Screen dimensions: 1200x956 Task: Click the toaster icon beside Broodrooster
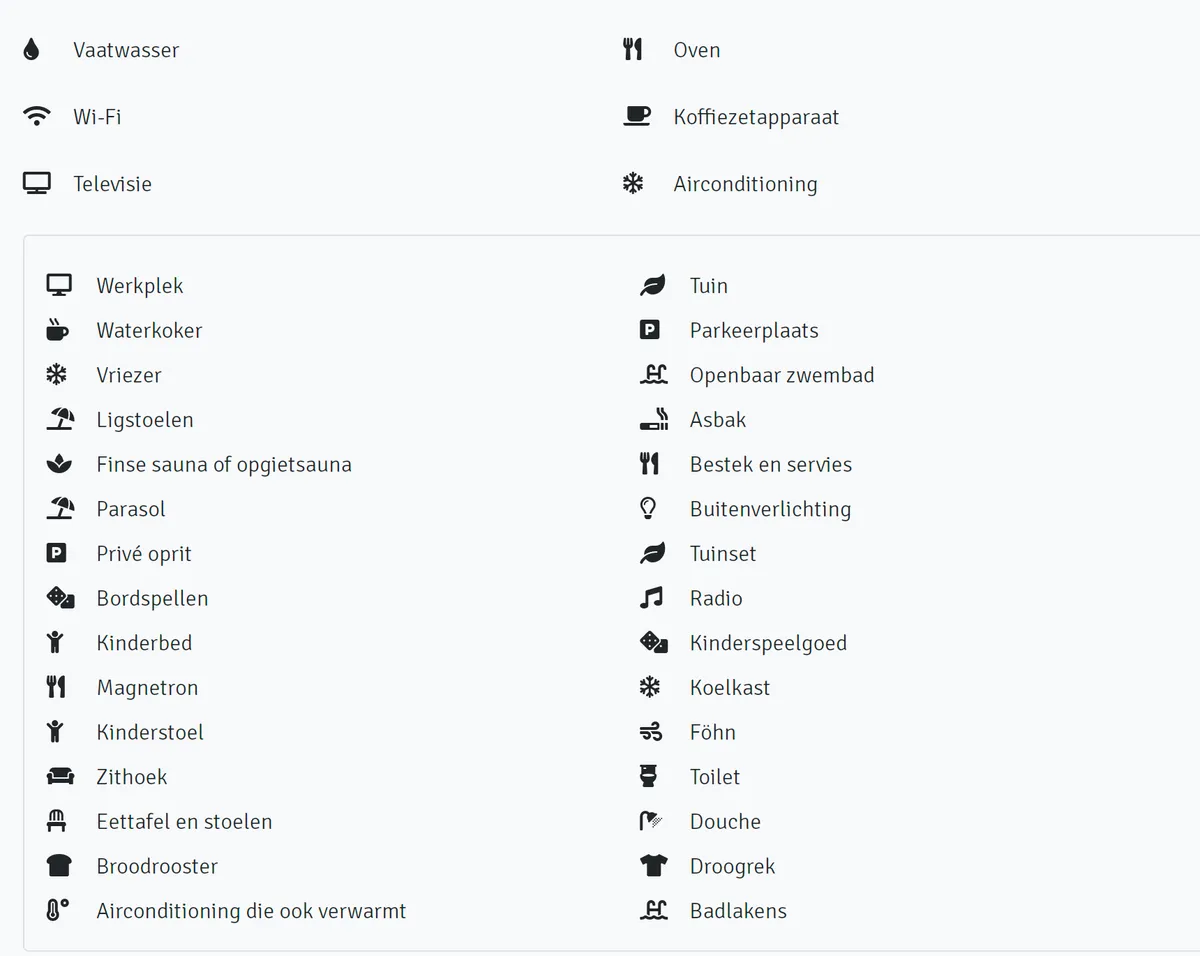coord(60,866)
